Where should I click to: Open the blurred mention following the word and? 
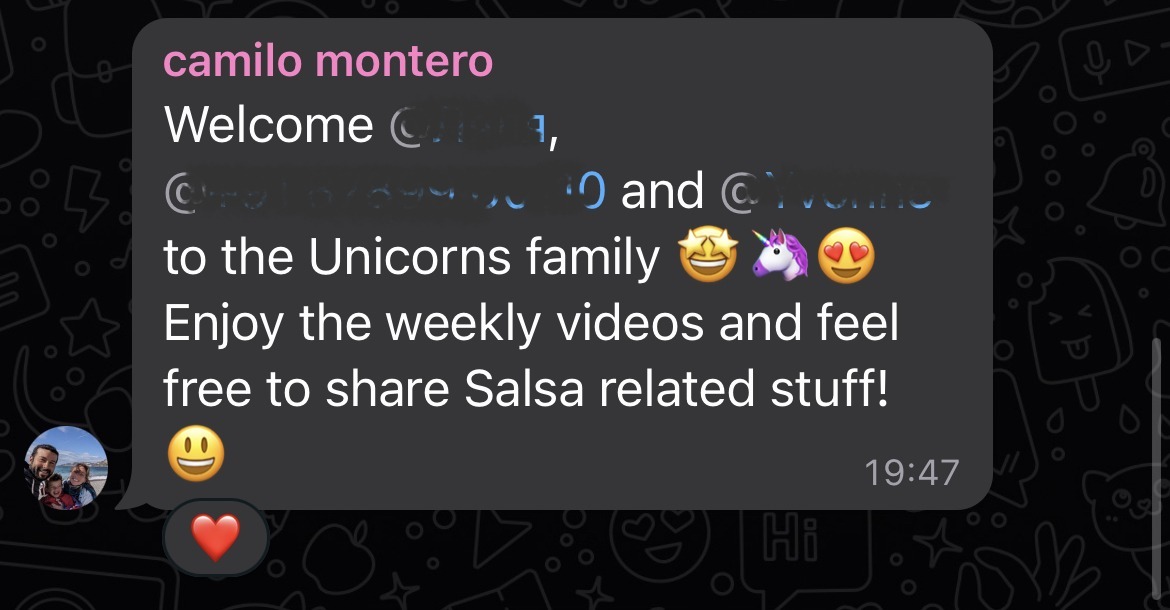click(x=828, y=191)
